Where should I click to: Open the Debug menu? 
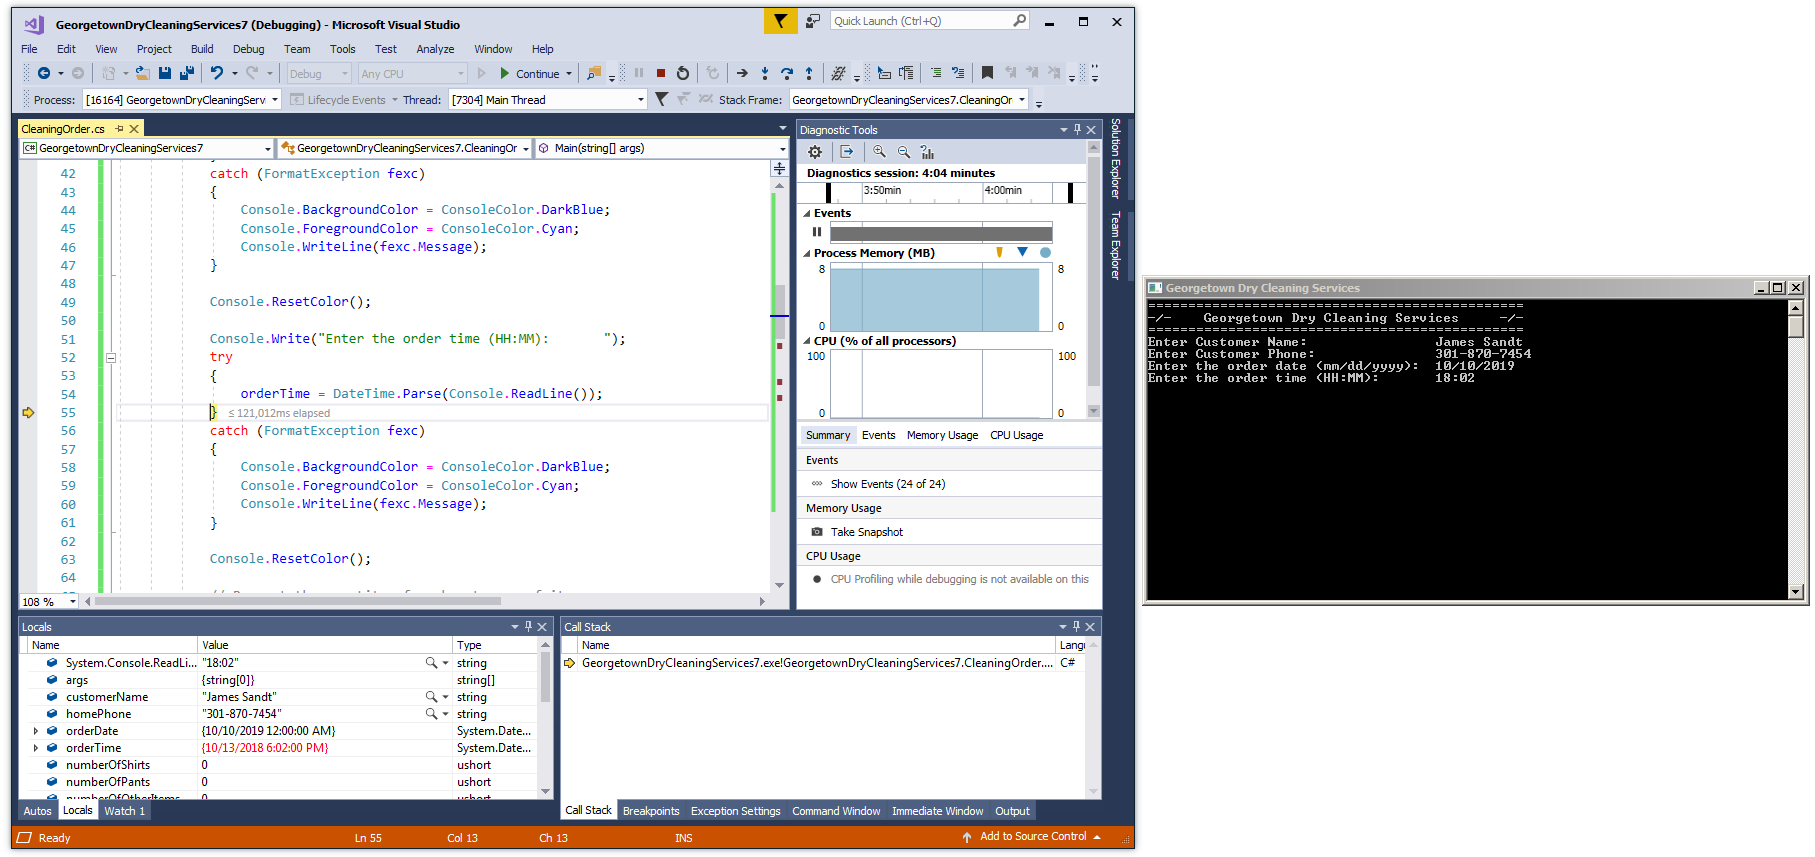[248, 49]
